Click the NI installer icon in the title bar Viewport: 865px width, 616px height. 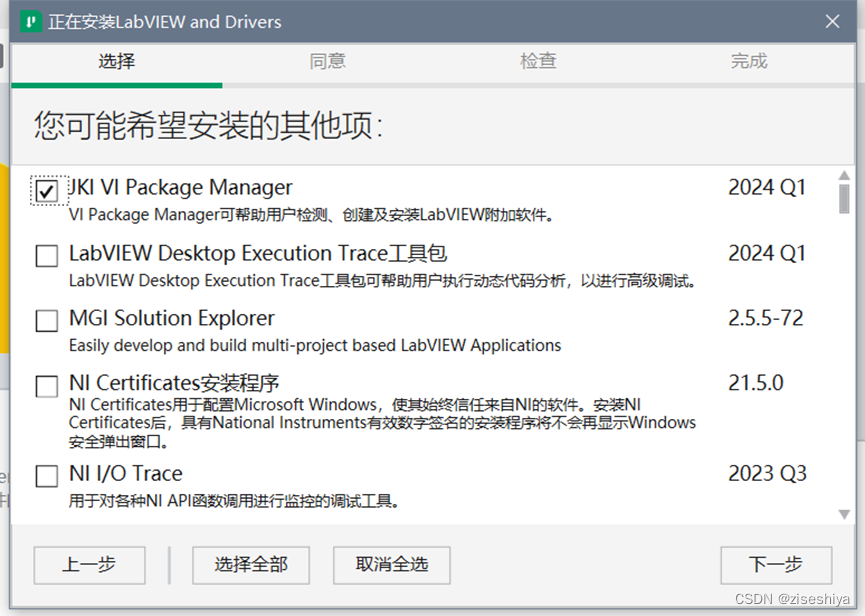click(x=28, y=21)
